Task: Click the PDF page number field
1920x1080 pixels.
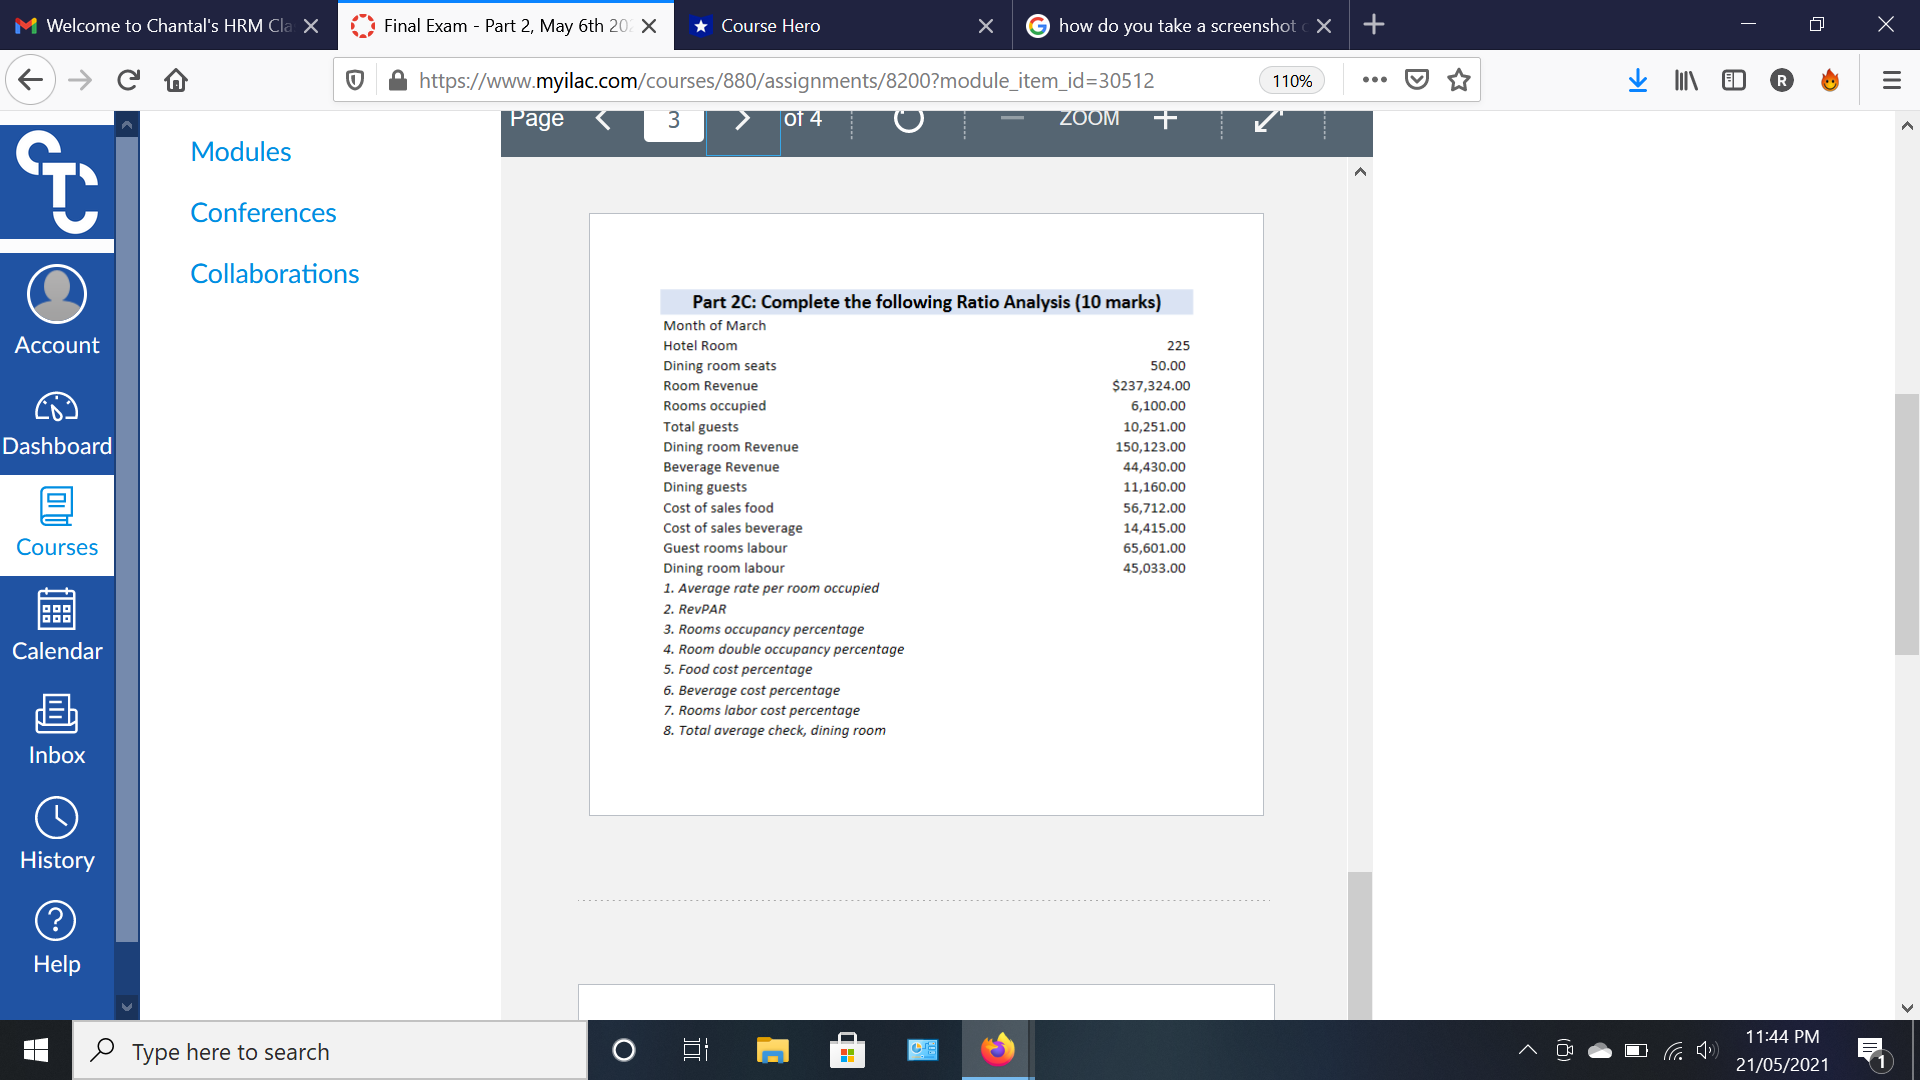Action: 673,120
